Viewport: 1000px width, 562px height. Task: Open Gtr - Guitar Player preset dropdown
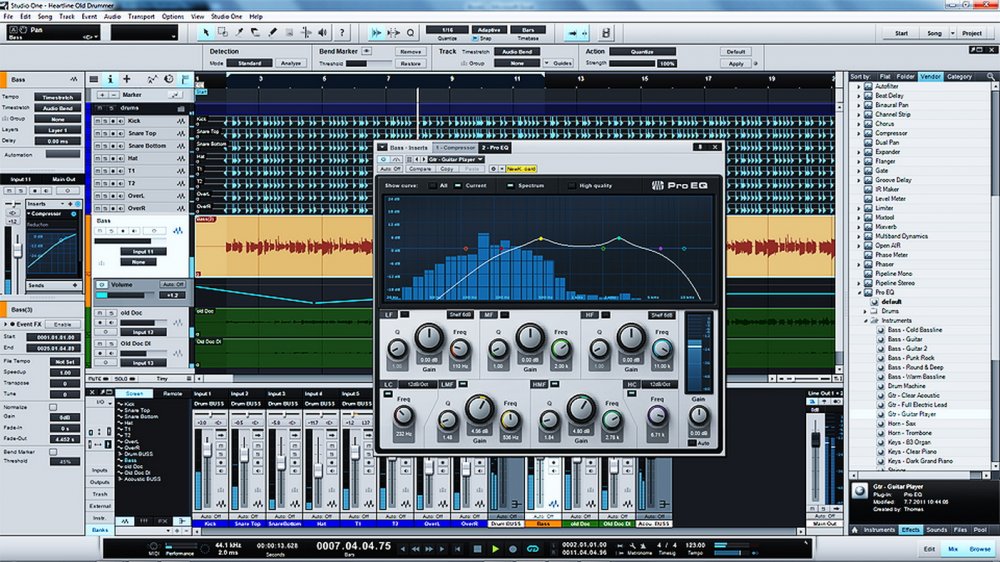(x=456, y=159)
